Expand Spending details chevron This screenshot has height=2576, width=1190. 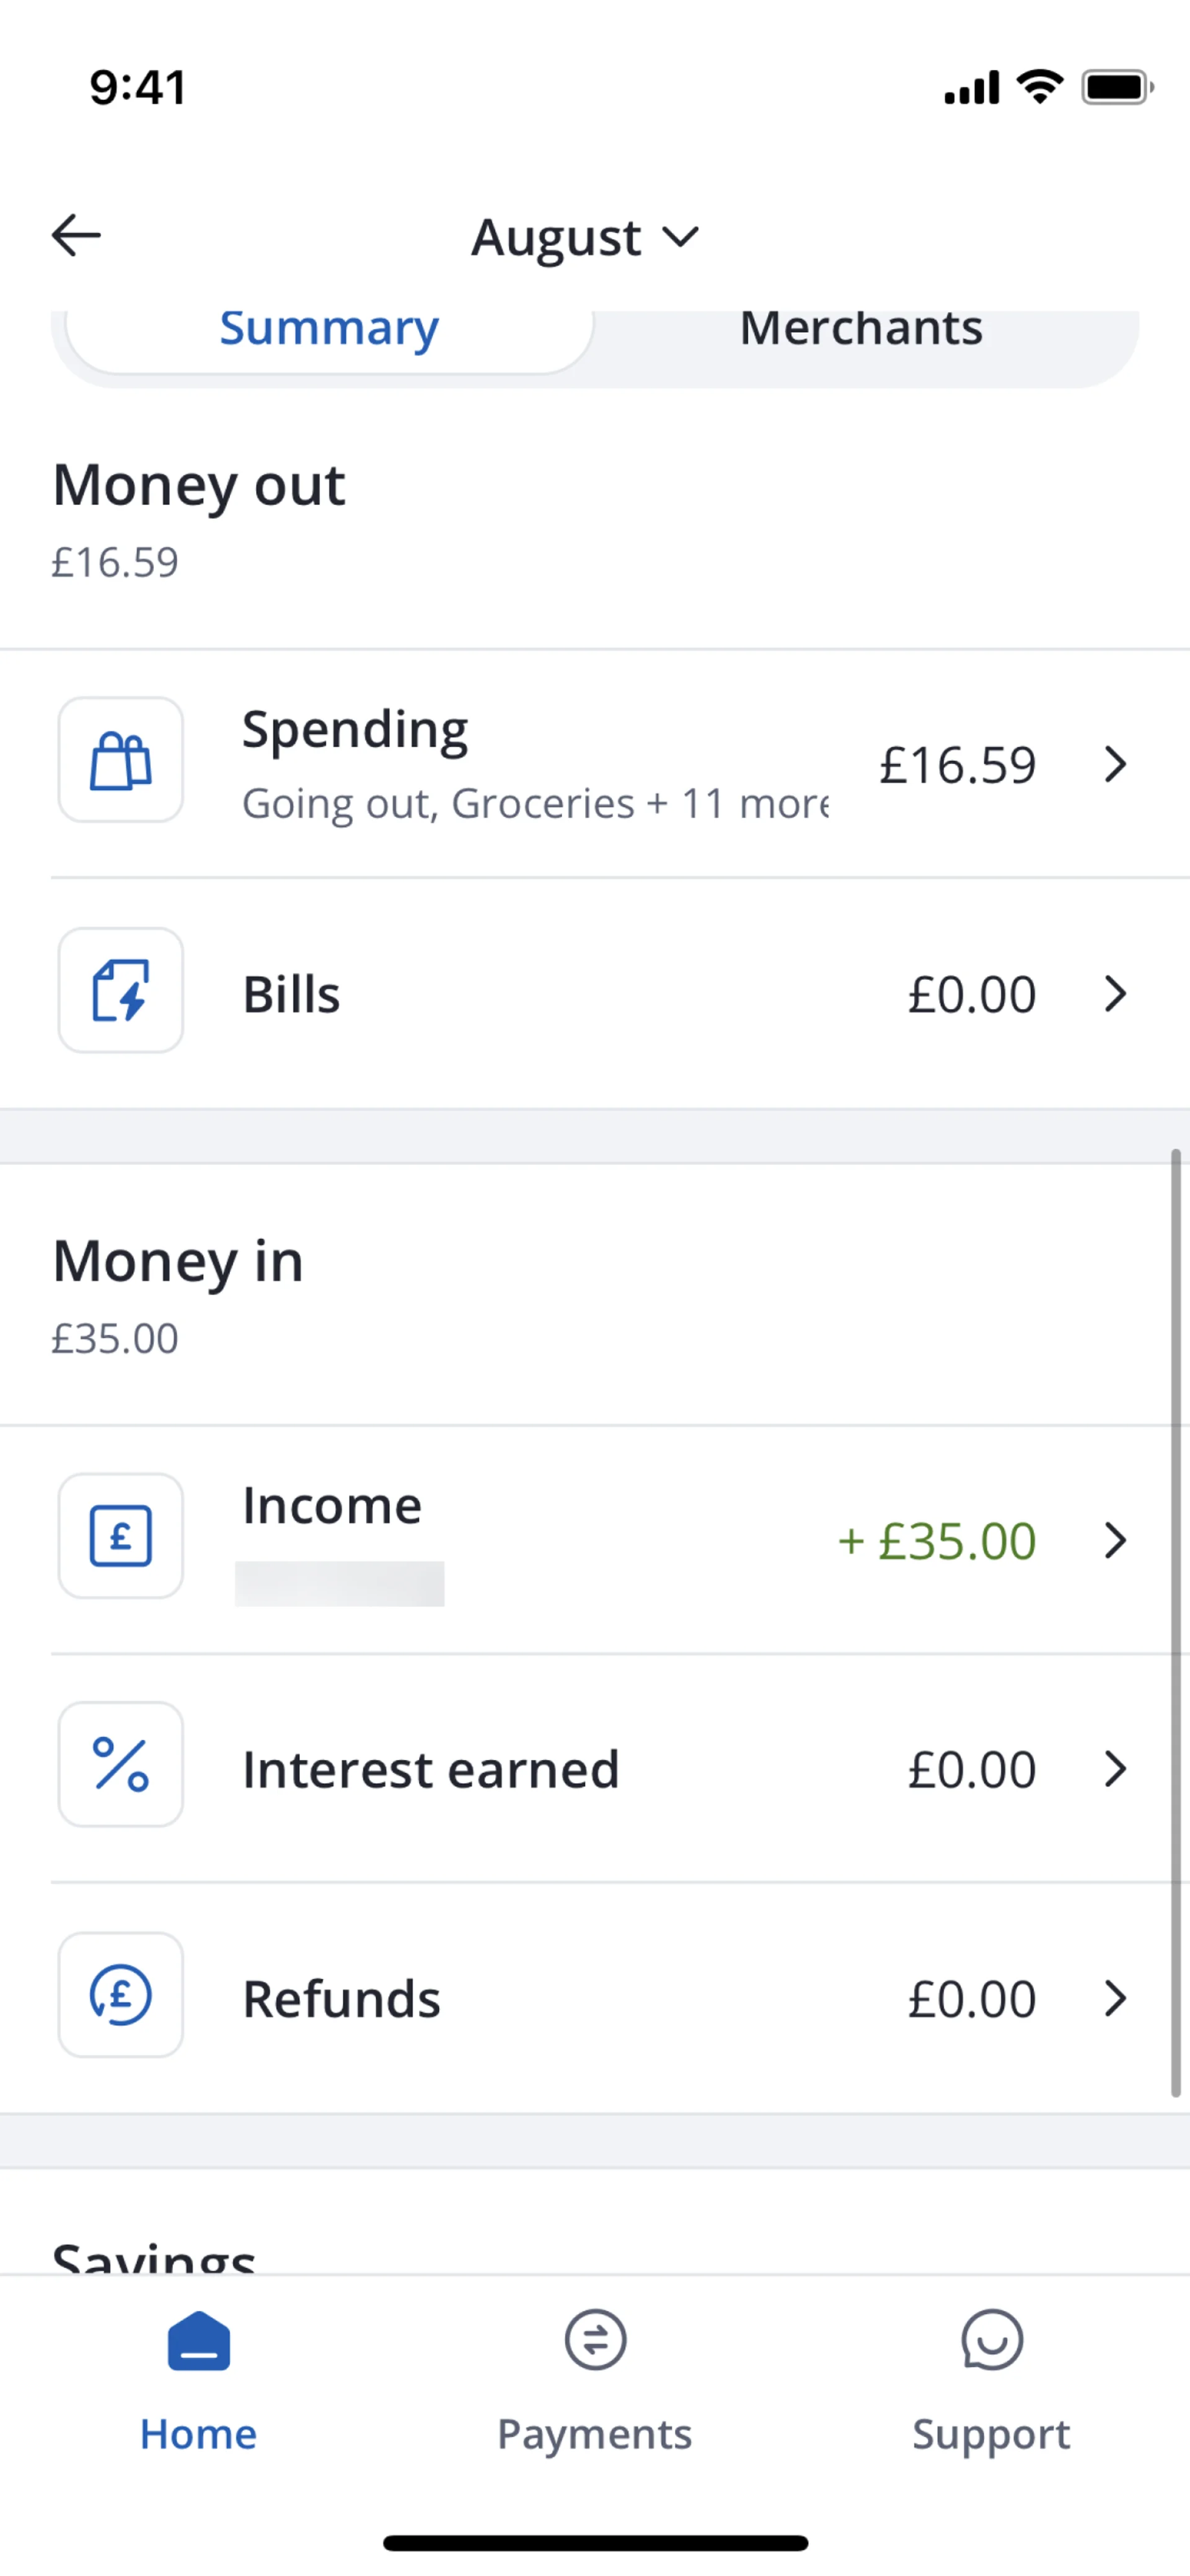[x=1115, y=765]
